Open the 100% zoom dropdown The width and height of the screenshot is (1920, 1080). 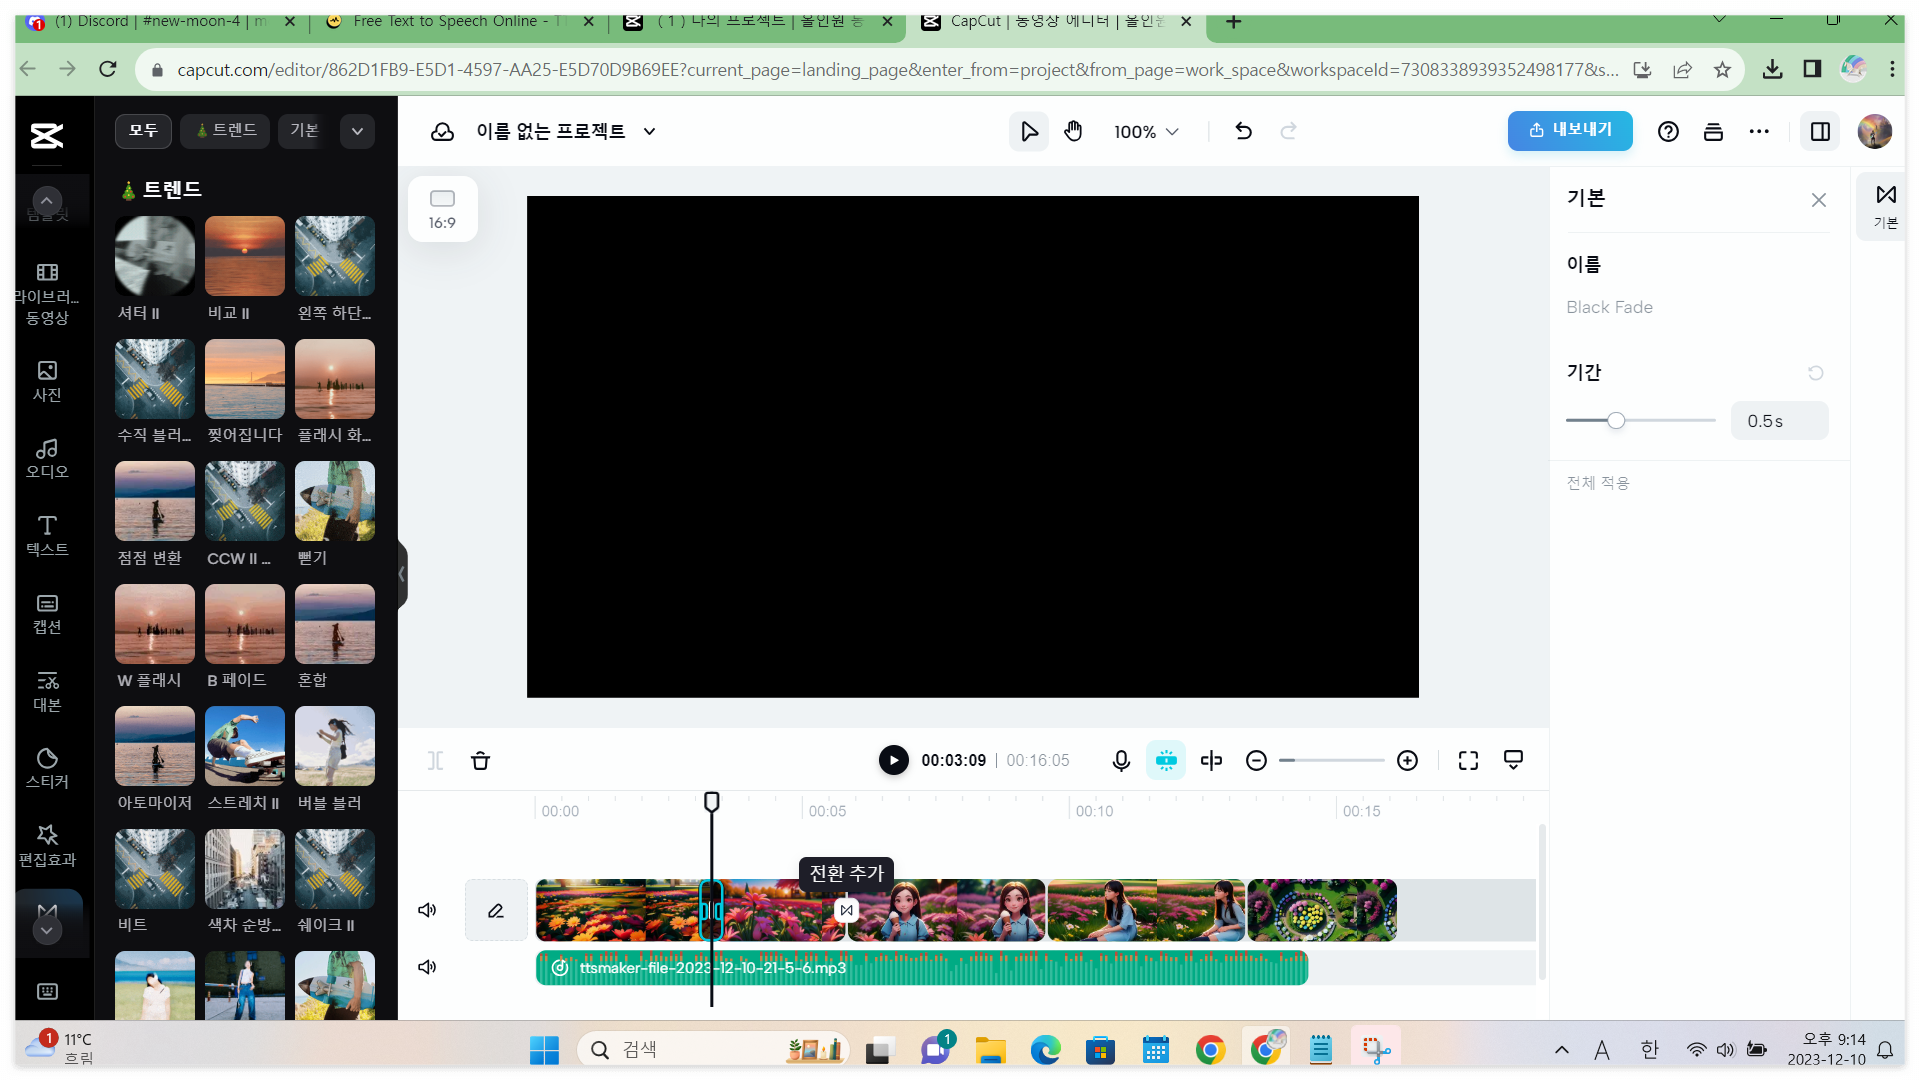tap(1146, 132)
